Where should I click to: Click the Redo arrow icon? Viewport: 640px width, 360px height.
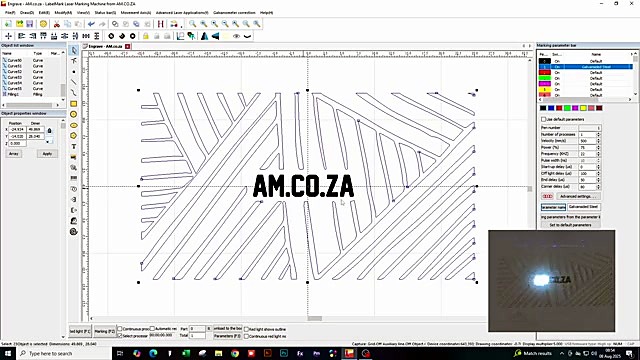102,24
